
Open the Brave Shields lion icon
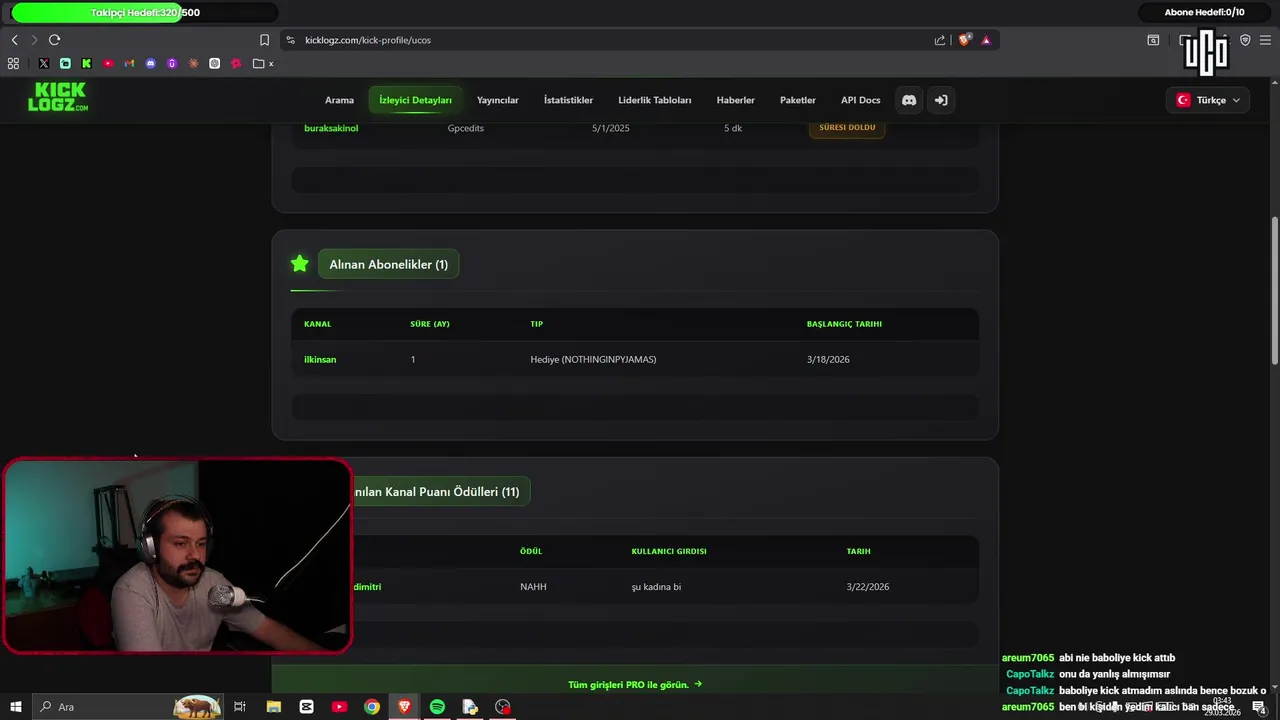[964, 40]
